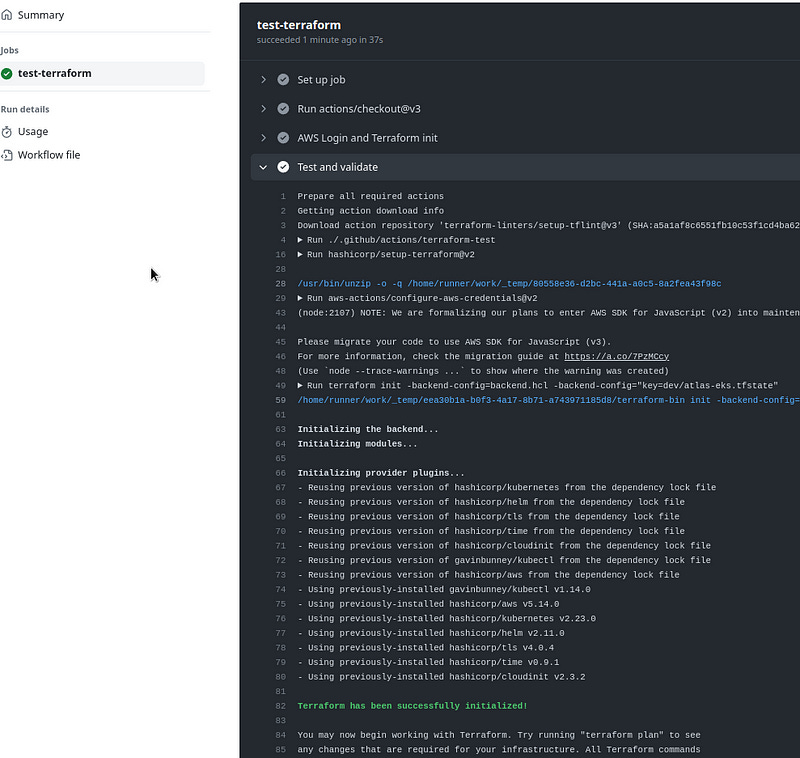The height and width of the screenshot is (758, 800).
Task: Click 'Using previously-installed hashicorp/cloudinit v2.3.2' line
Action: pos(441,676)
